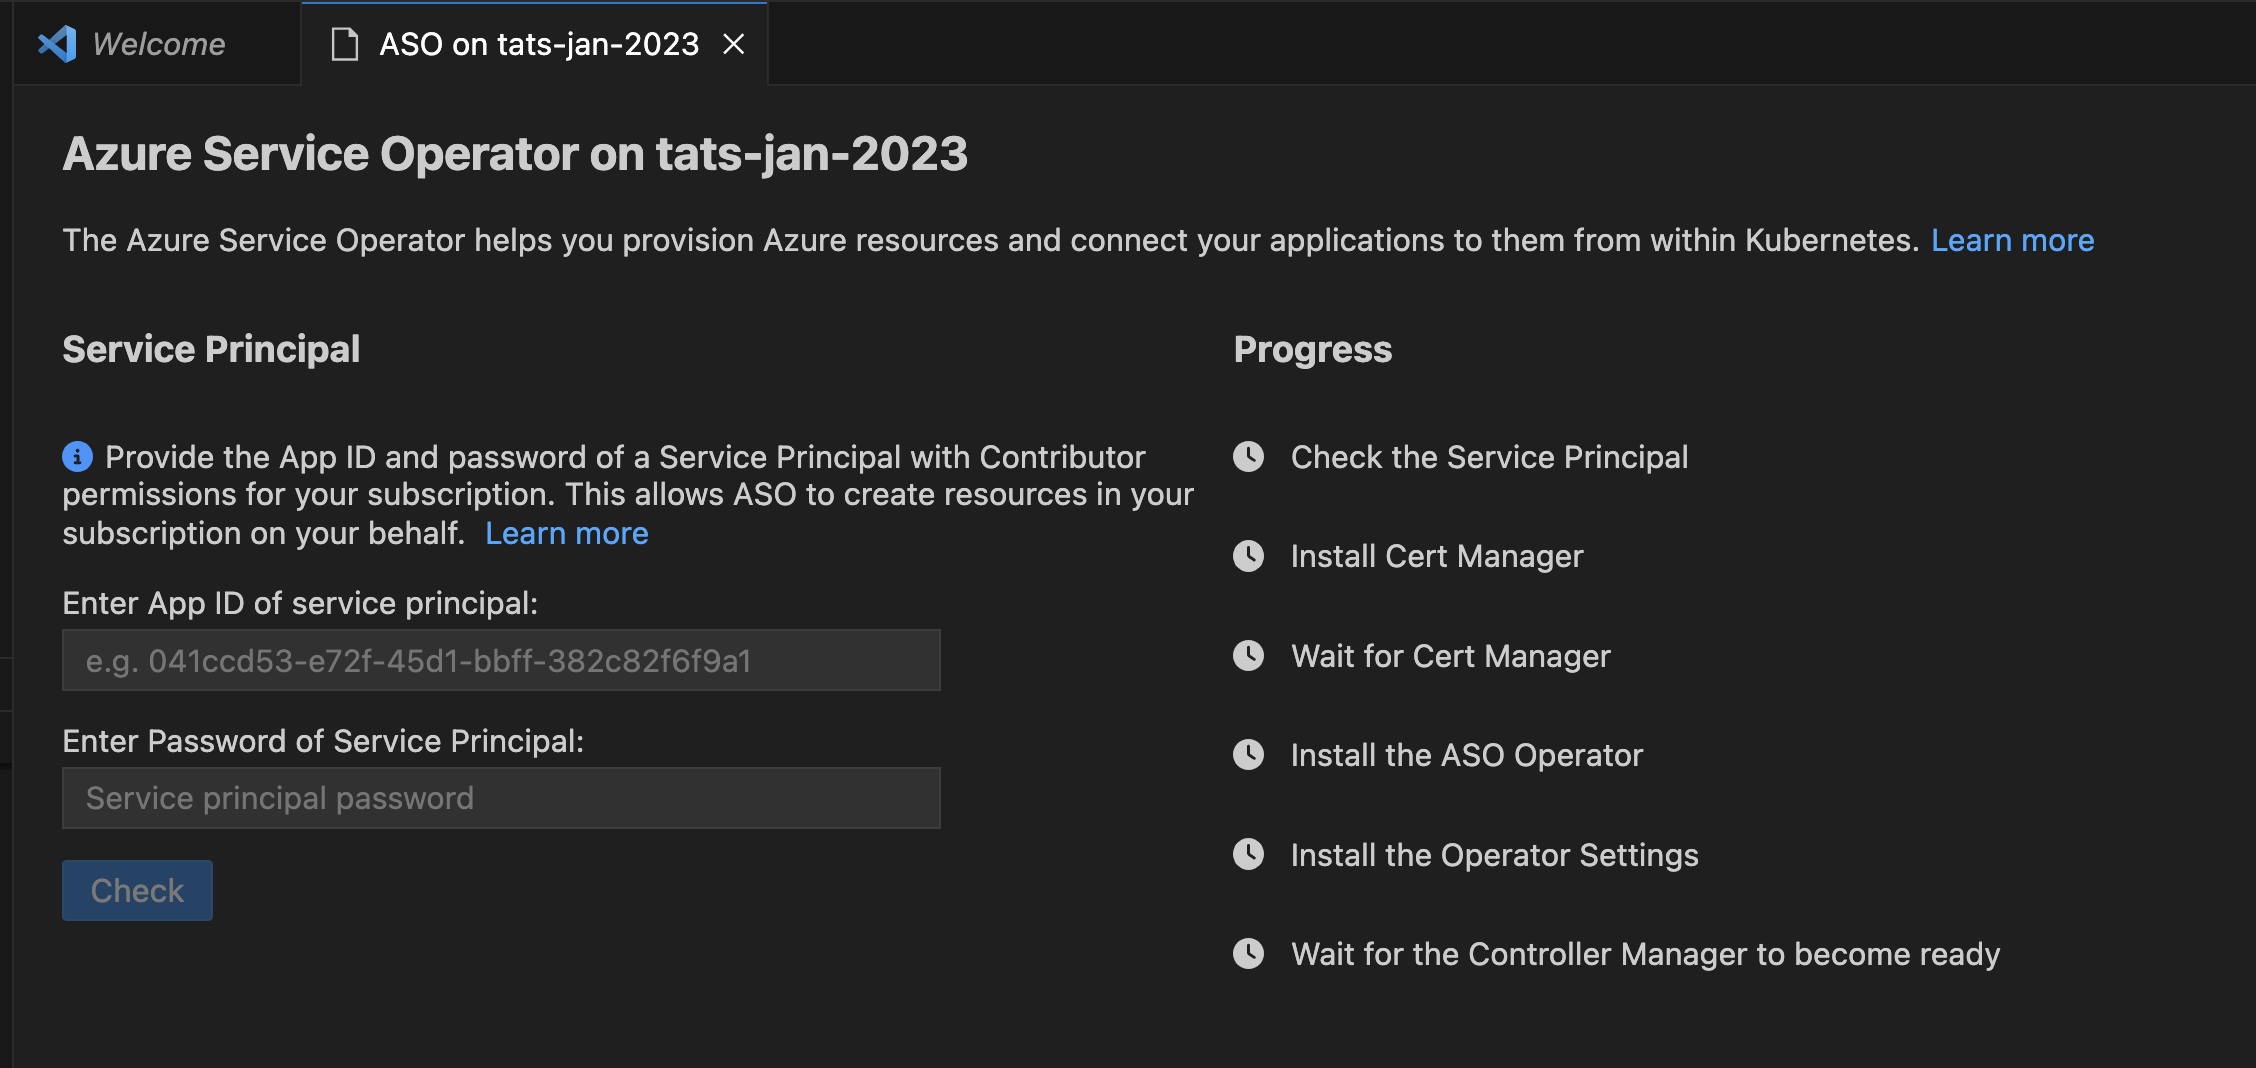Select the 'Install the Operator Settings' step text
2256x1068 pixels.
[x=1495, y=855]
